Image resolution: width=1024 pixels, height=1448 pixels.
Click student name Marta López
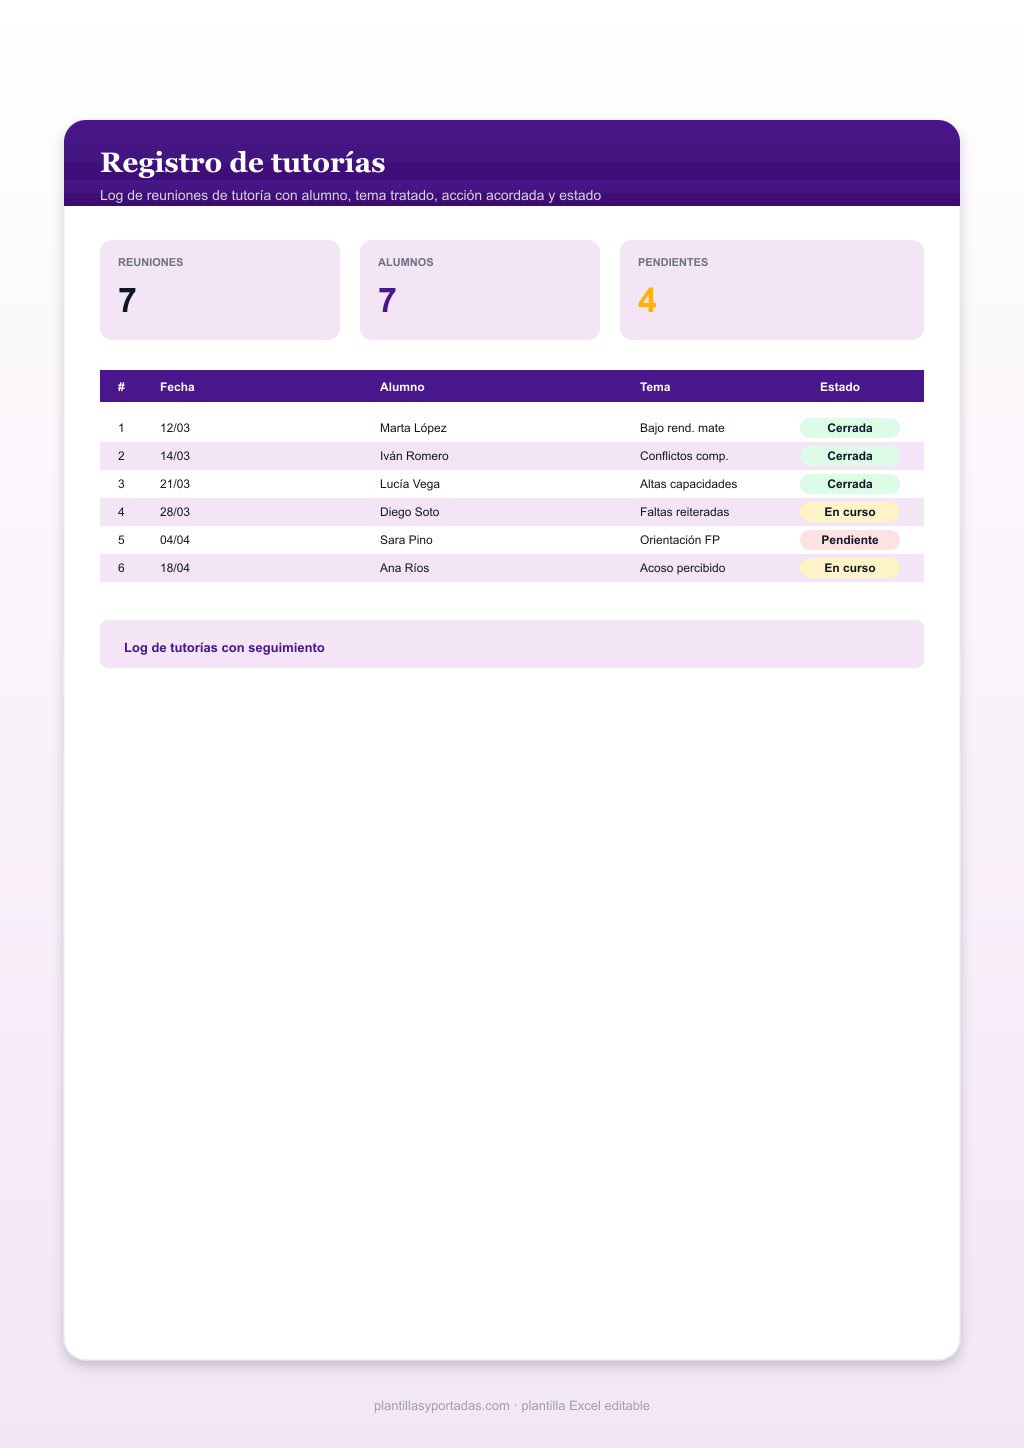pos(413,428)
